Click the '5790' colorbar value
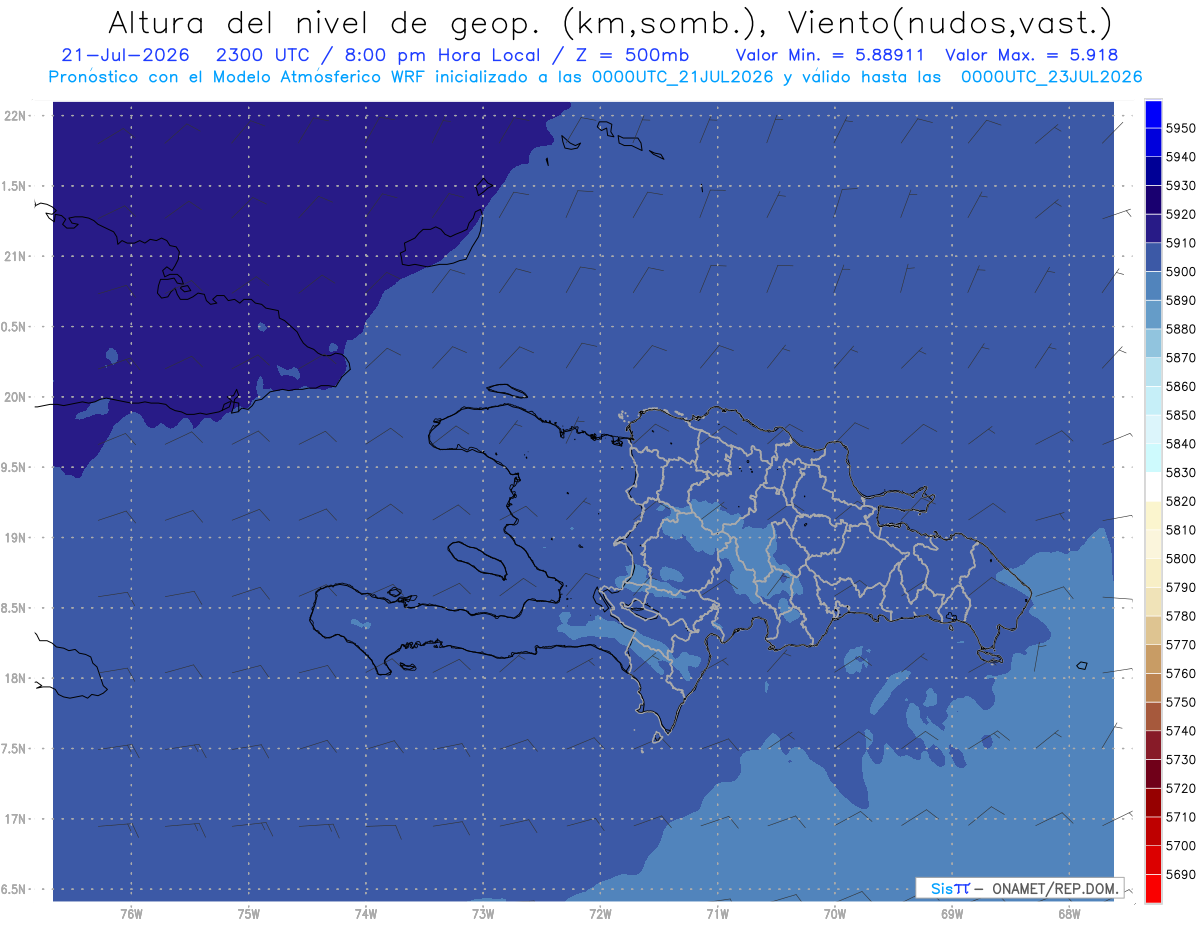This screenshot has height=927, width=1200. pos(1180,587)
